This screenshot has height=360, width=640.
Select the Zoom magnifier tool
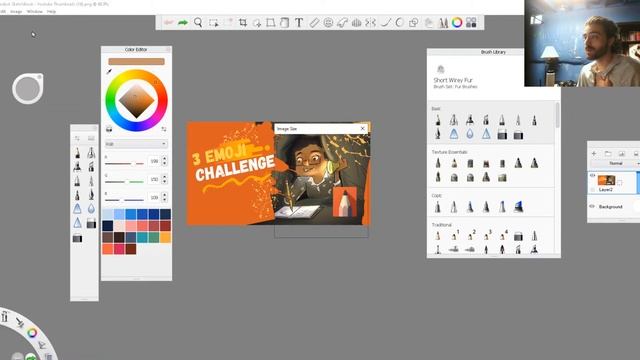point(198,22)
